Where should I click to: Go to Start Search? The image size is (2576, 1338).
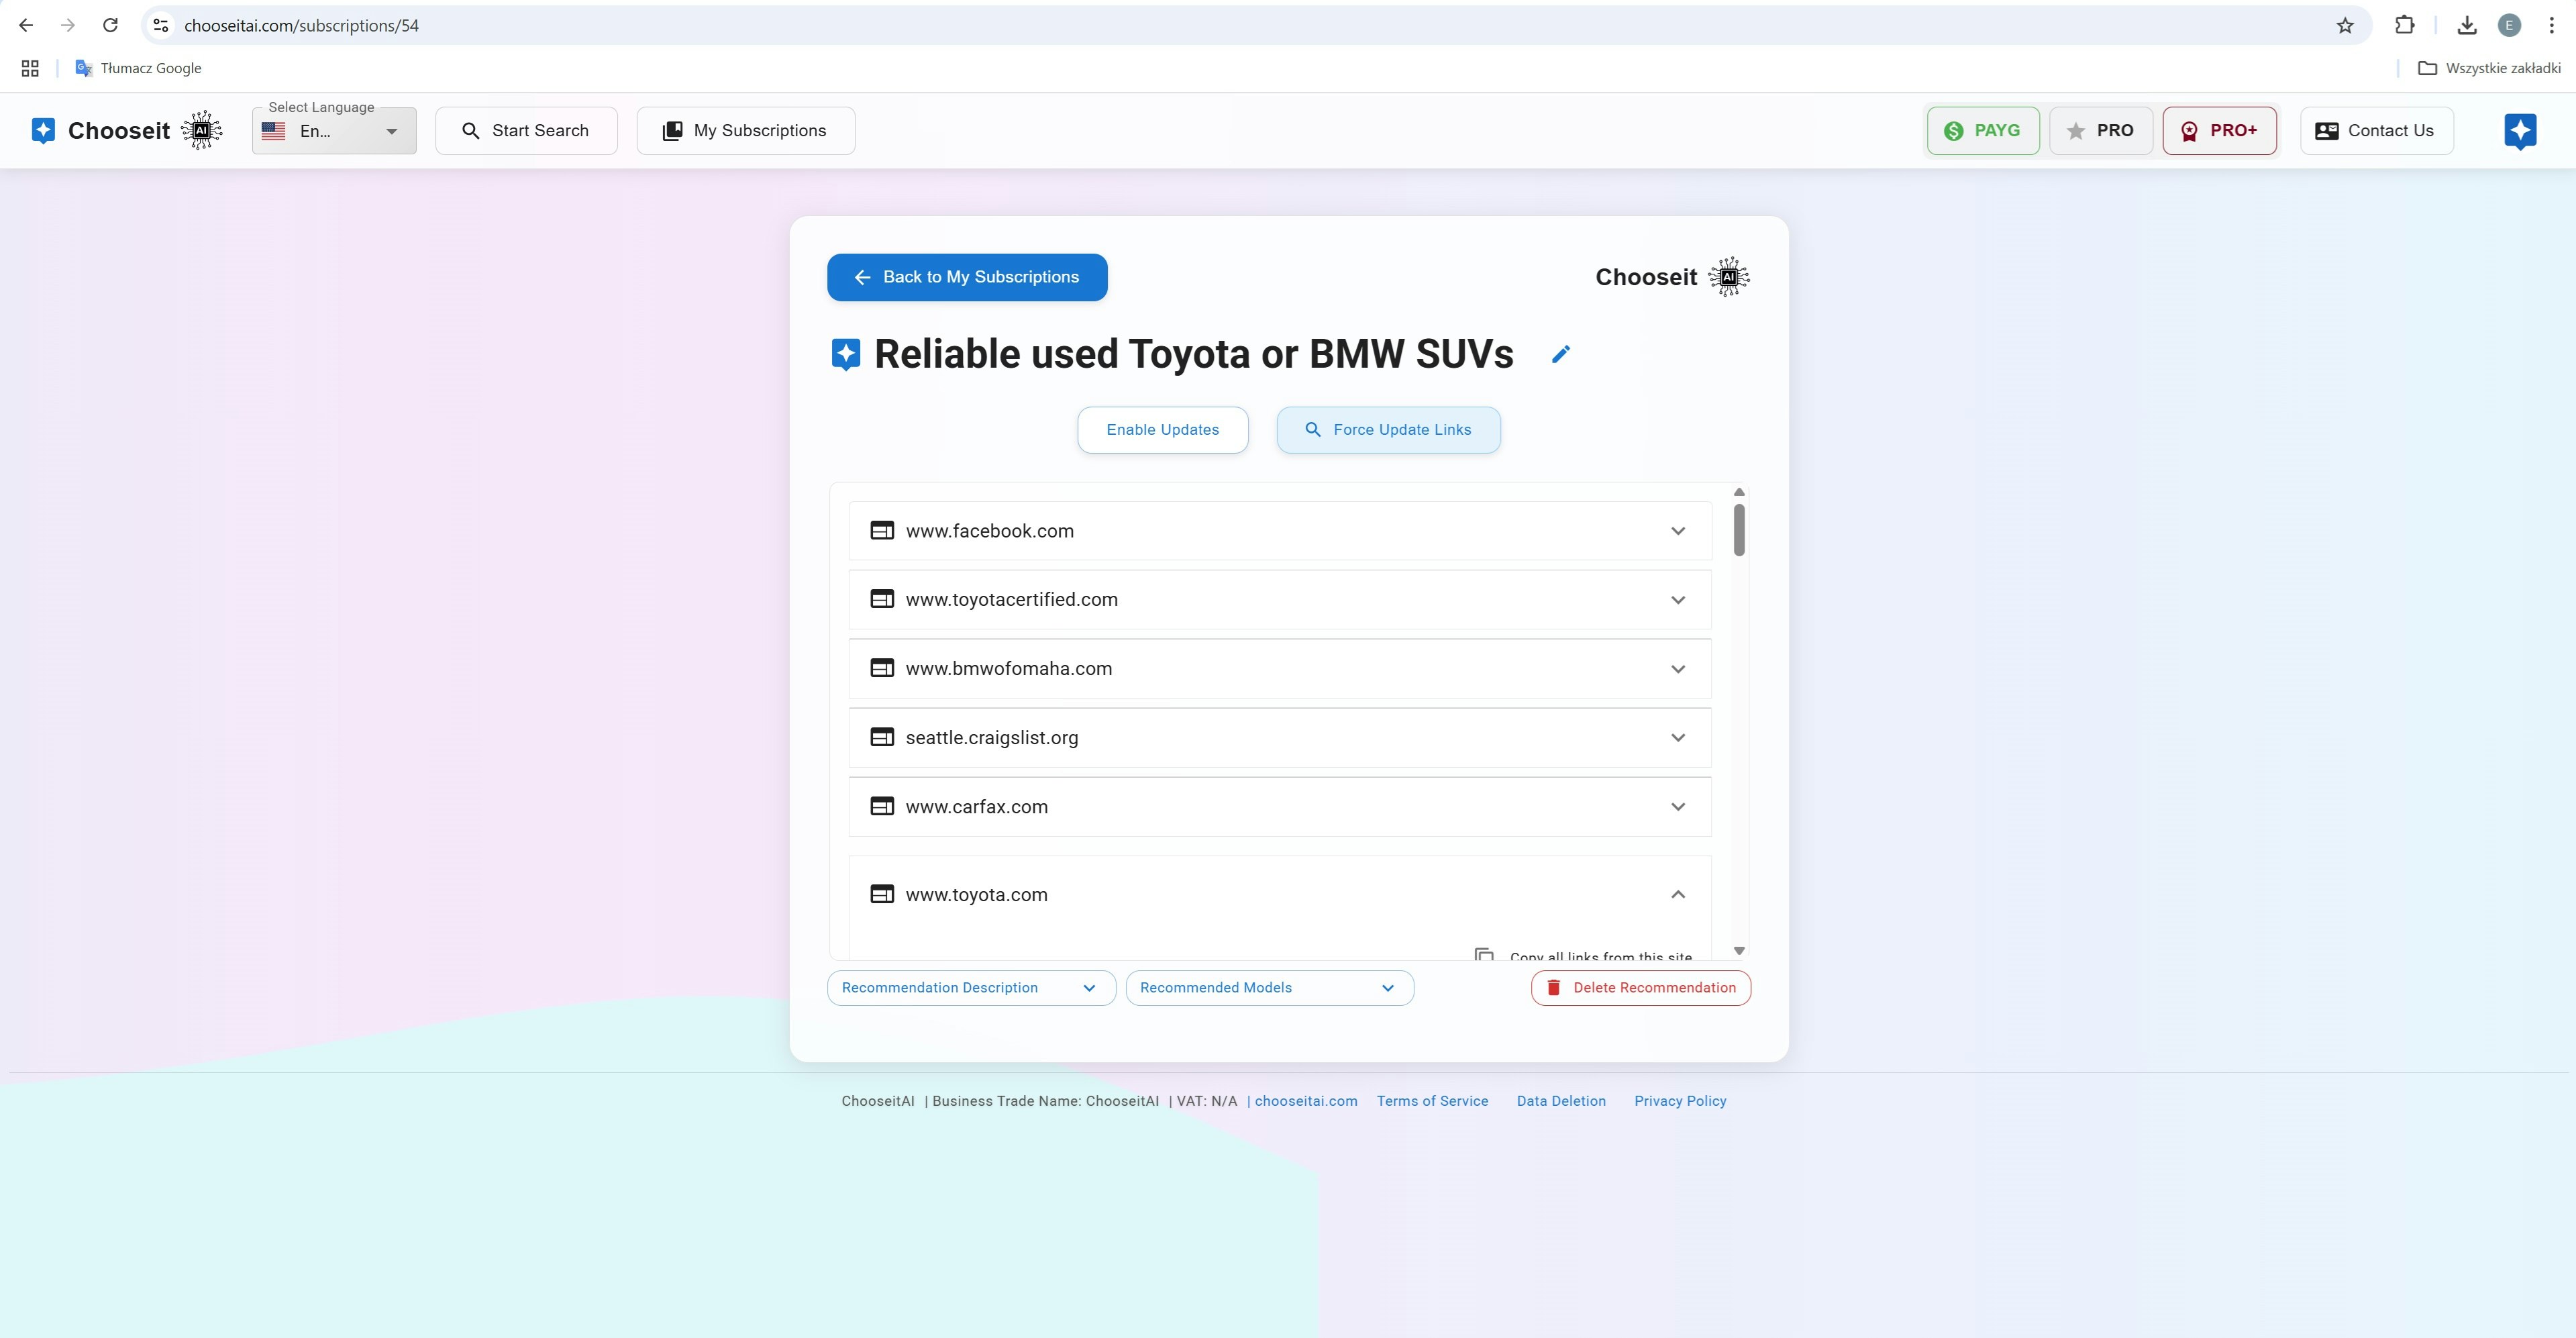click(526, 131)
